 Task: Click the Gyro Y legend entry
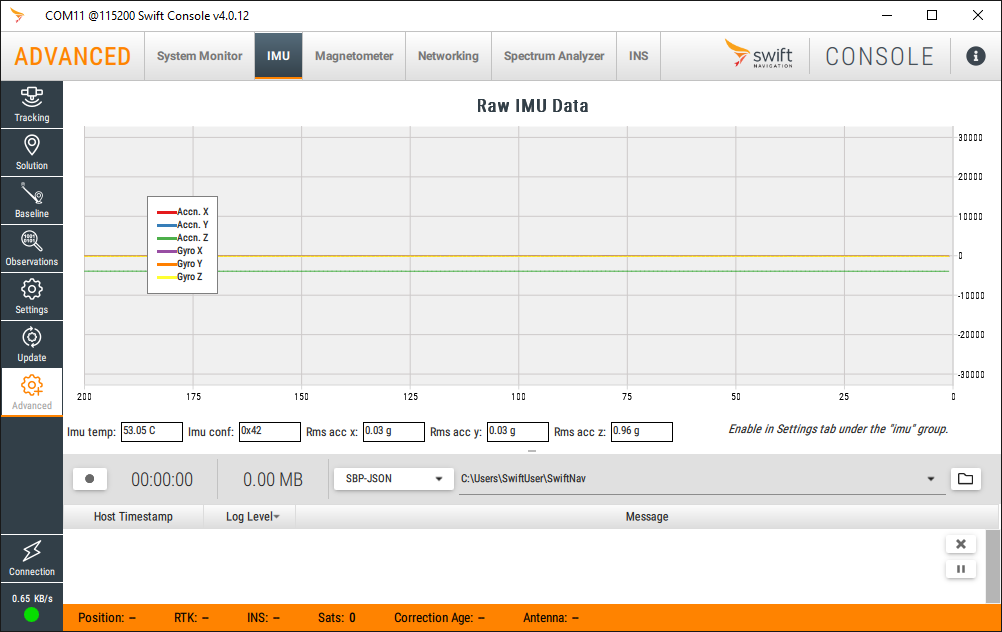pyautogui.click(x=180, y=264)
